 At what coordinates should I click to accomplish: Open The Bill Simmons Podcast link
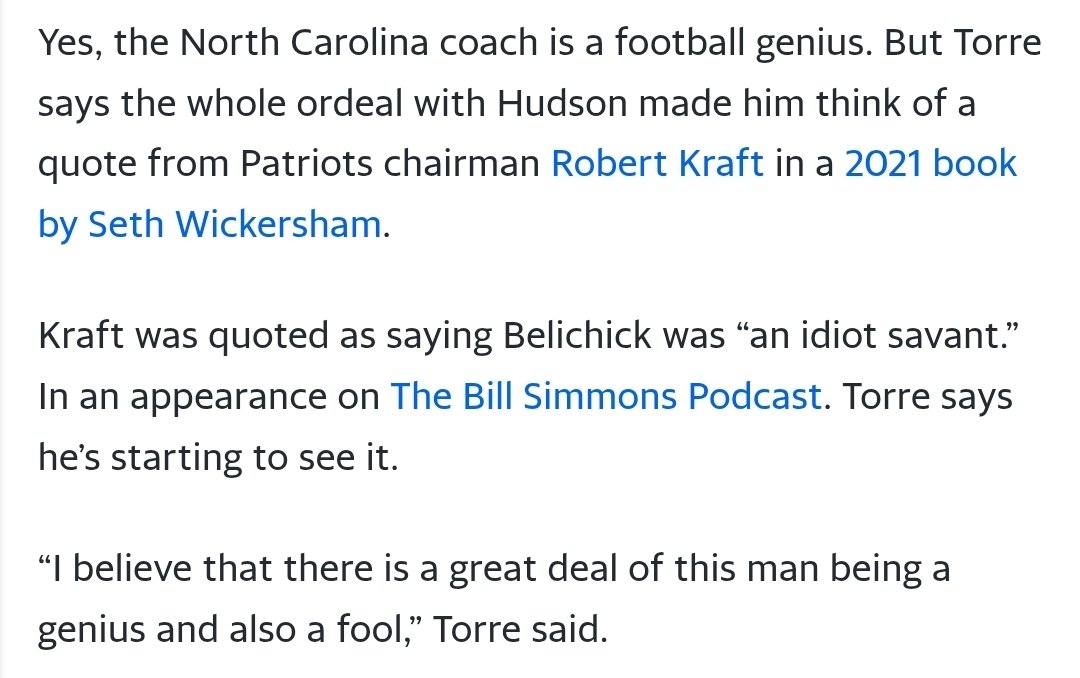pos(606,397)
